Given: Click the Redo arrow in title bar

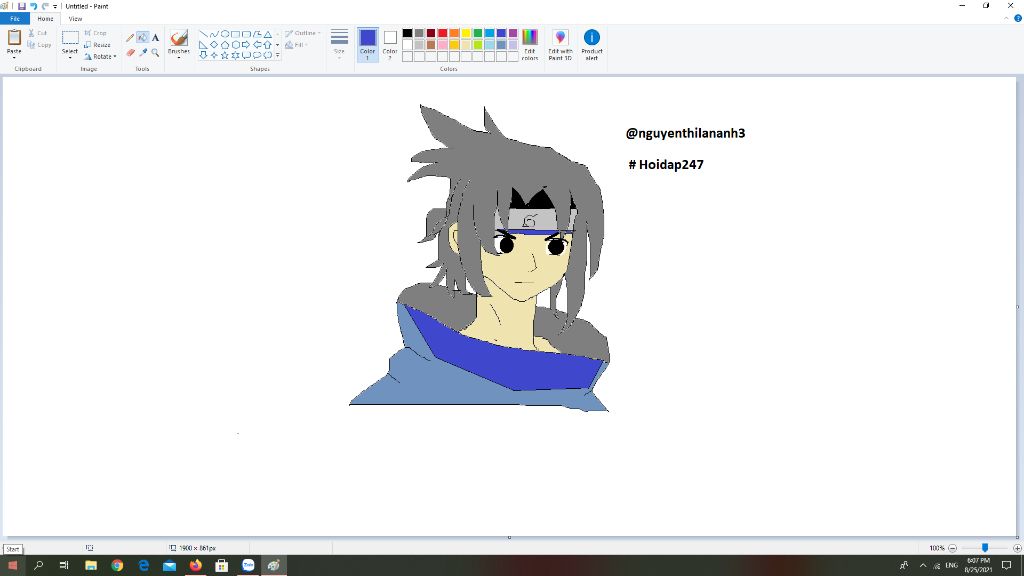Looking at the screenshot, I should [45, 6].
